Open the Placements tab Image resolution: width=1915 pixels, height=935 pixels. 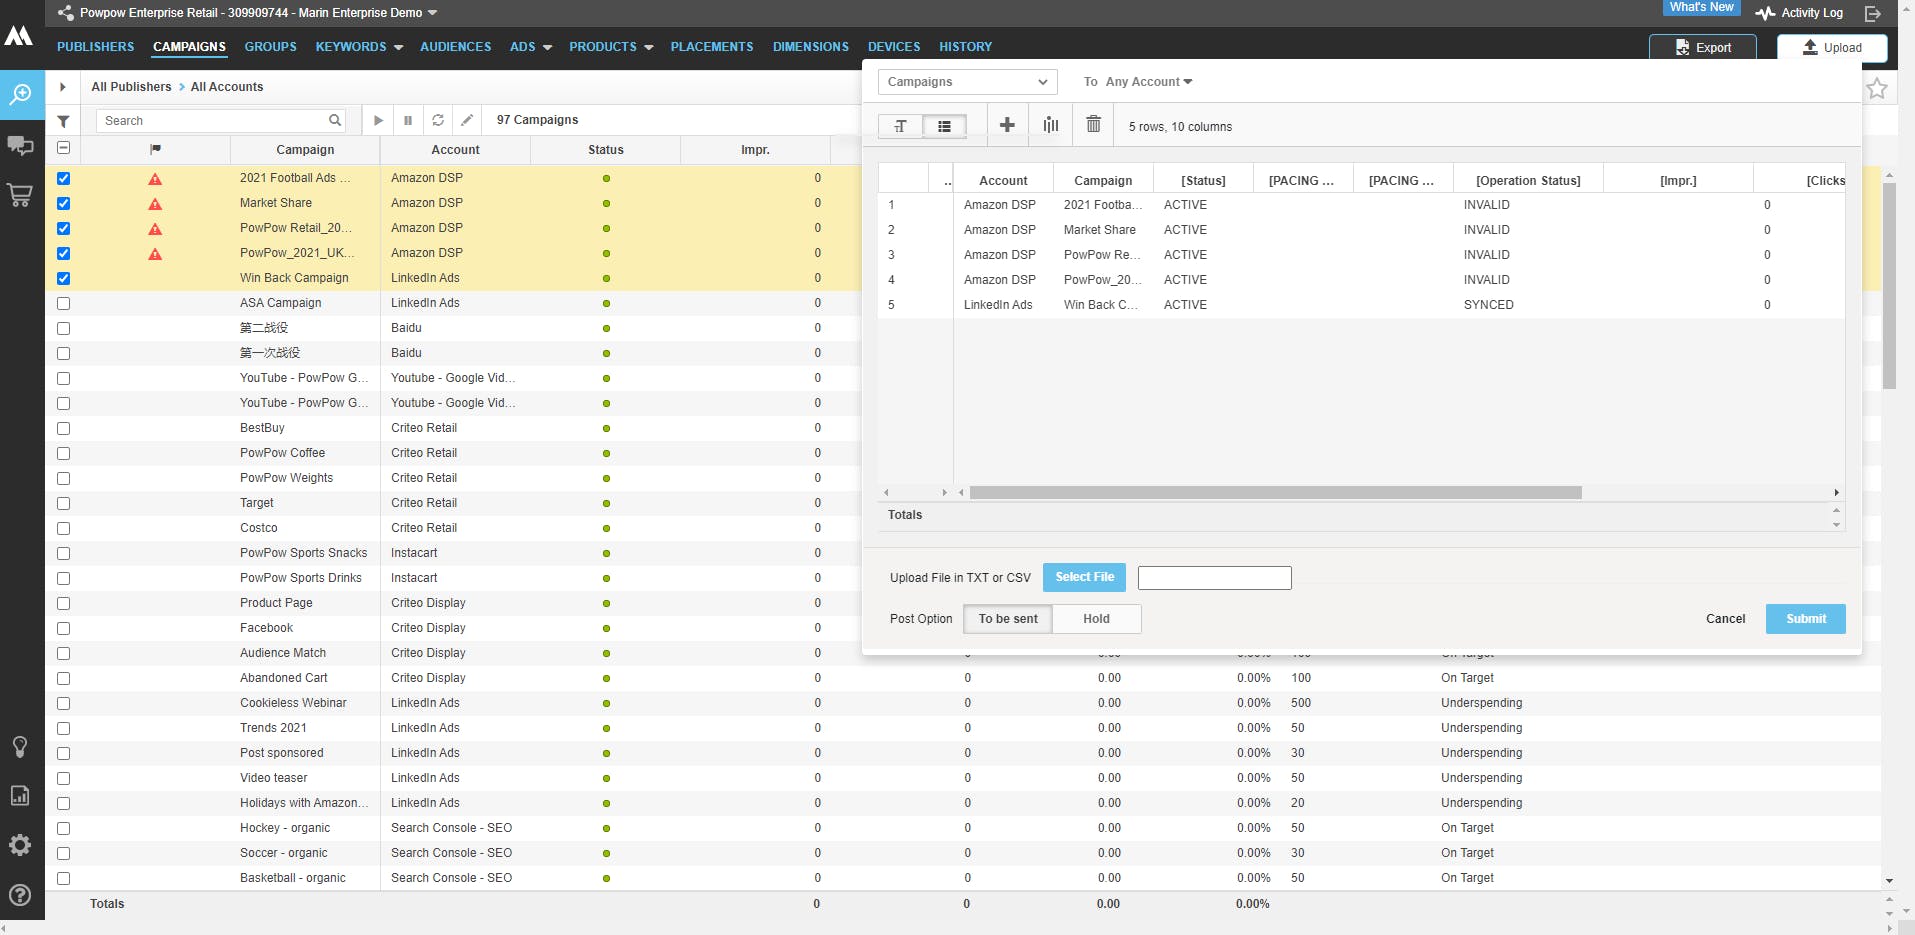pos(711,47)
